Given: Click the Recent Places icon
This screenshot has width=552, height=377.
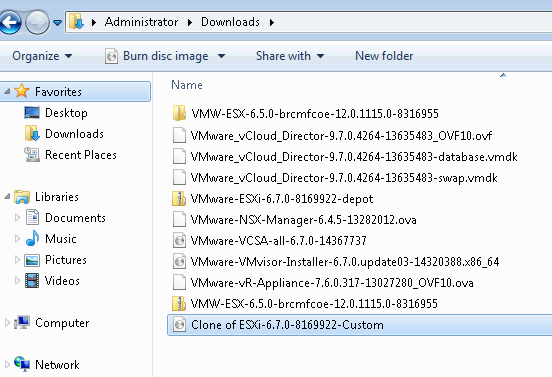Looking at the screenshot, I should 32,155.
